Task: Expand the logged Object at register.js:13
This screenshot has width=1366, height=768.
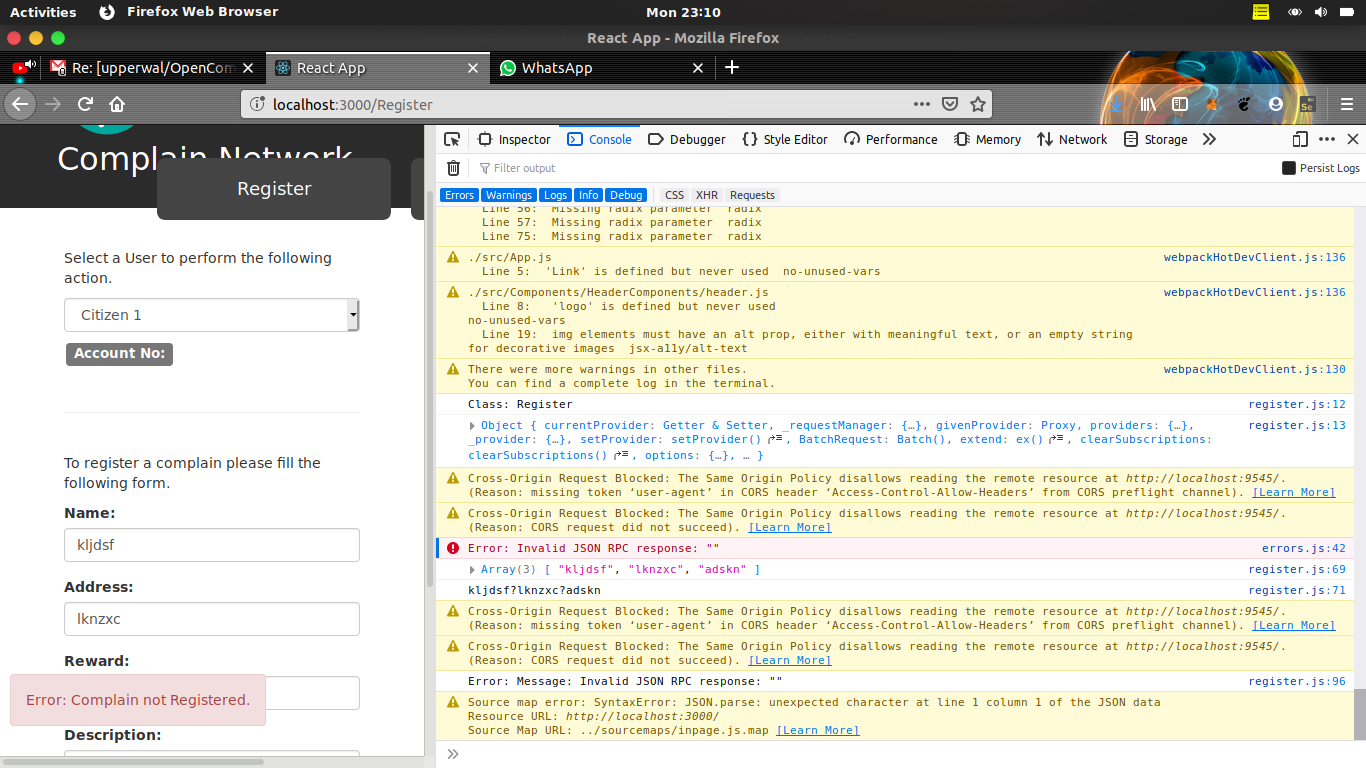Action: (x=471, y=424)
